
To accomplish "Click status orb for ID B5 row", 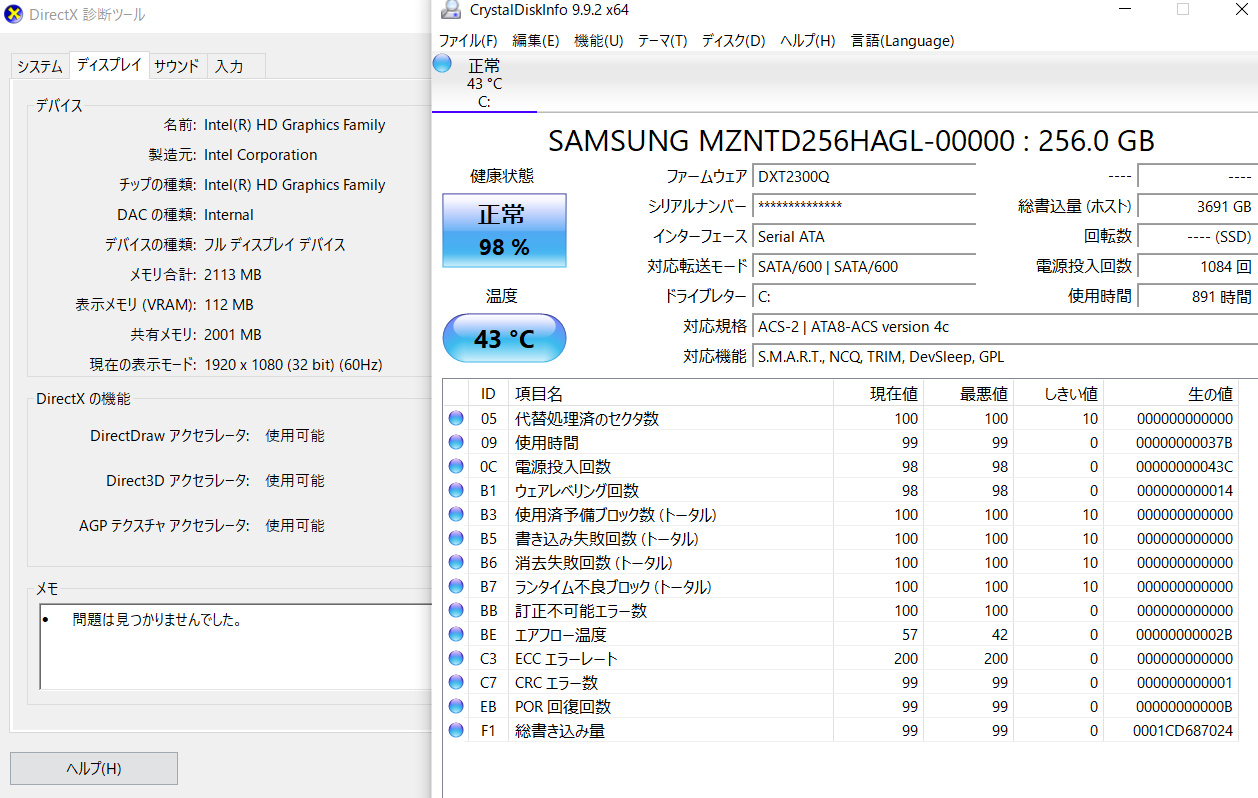I will pos(456,539).
